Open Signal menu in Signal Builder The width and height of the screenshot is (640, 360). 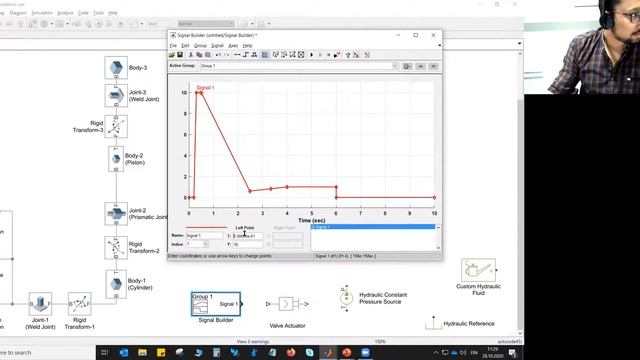[218, 45]
